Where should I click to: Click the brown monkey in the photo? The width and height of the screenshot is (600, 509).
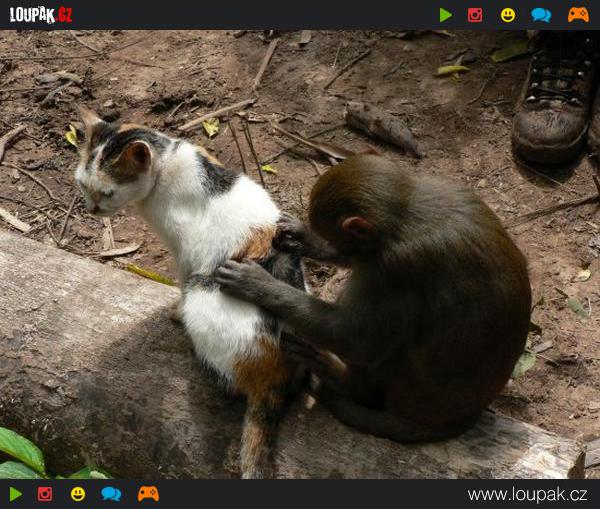(x=420, y=300)
